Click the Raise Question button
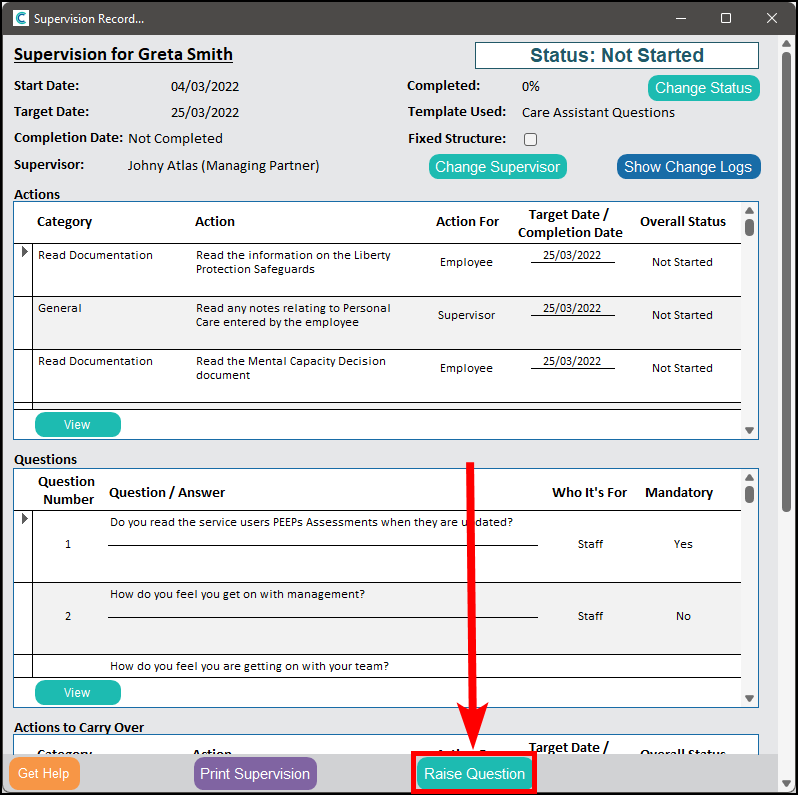The height and width of the screenshot is (795, 798). tap(474, 774)
